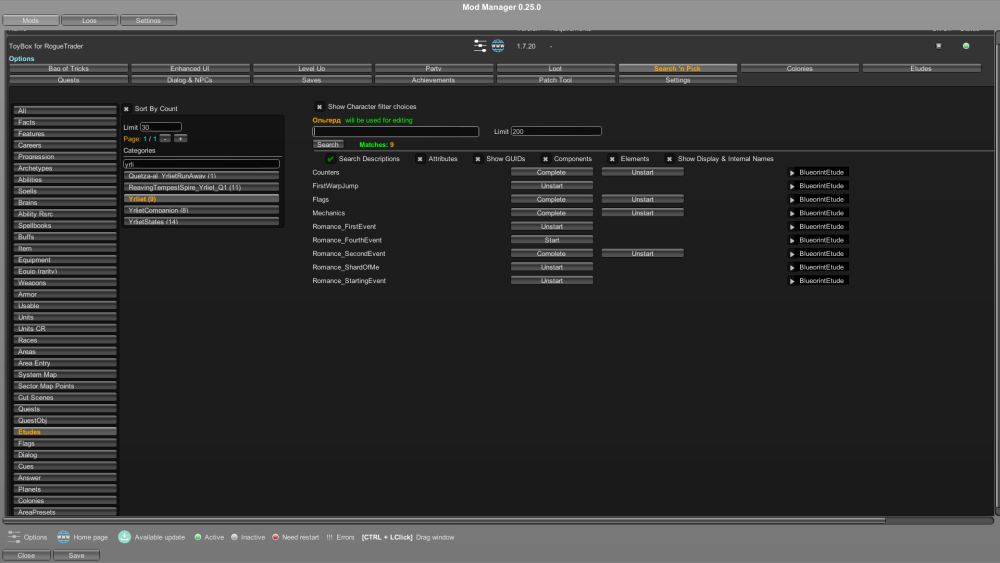
Task: Expand the BlueprintEtude disclosure for Counters
Action: tap(793, 173)
